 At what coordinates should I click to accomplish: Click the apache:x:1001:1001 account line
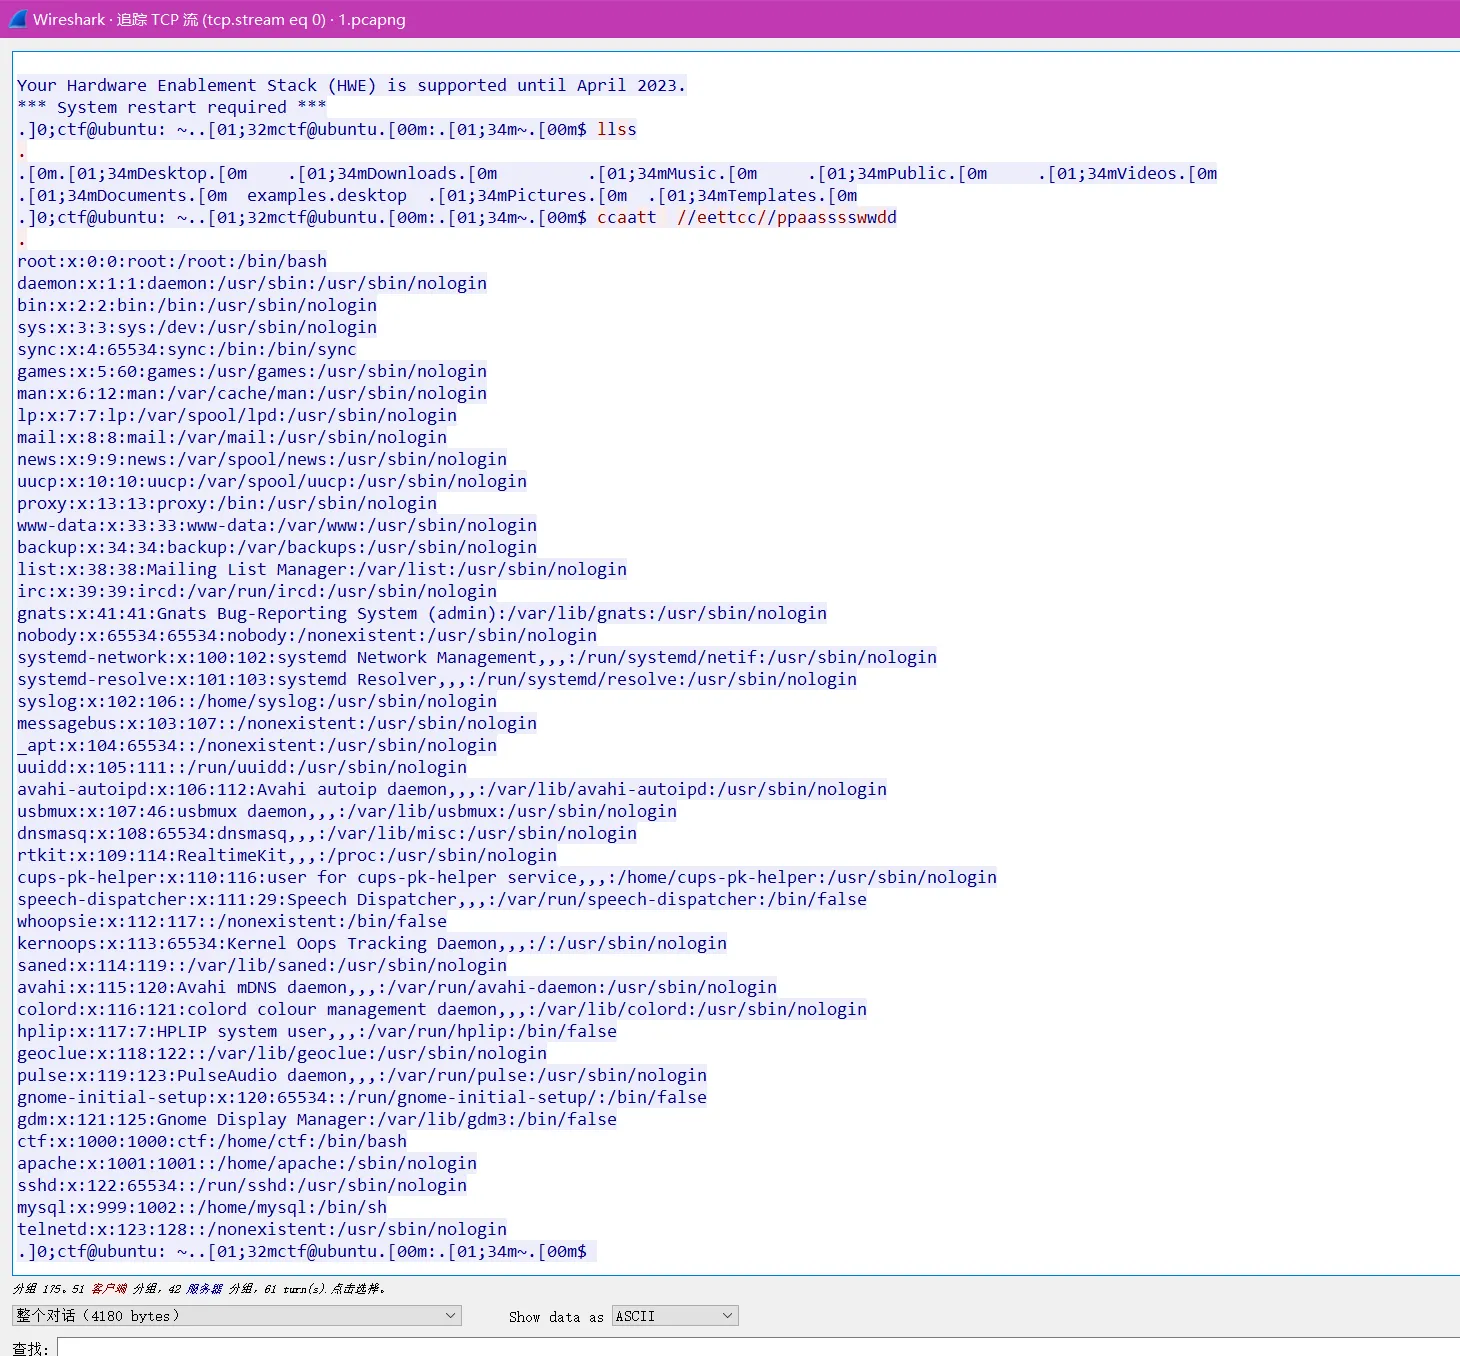[246, 1164]
